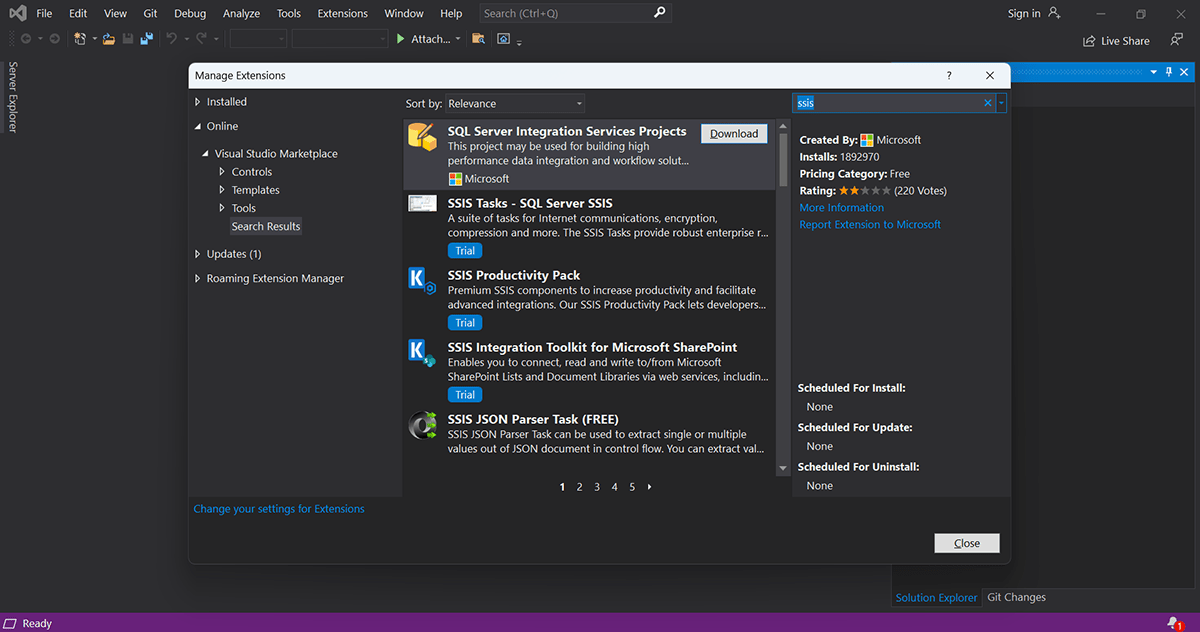Expand the Controls tree node
1200x632 pixels.
click(222, 172)
